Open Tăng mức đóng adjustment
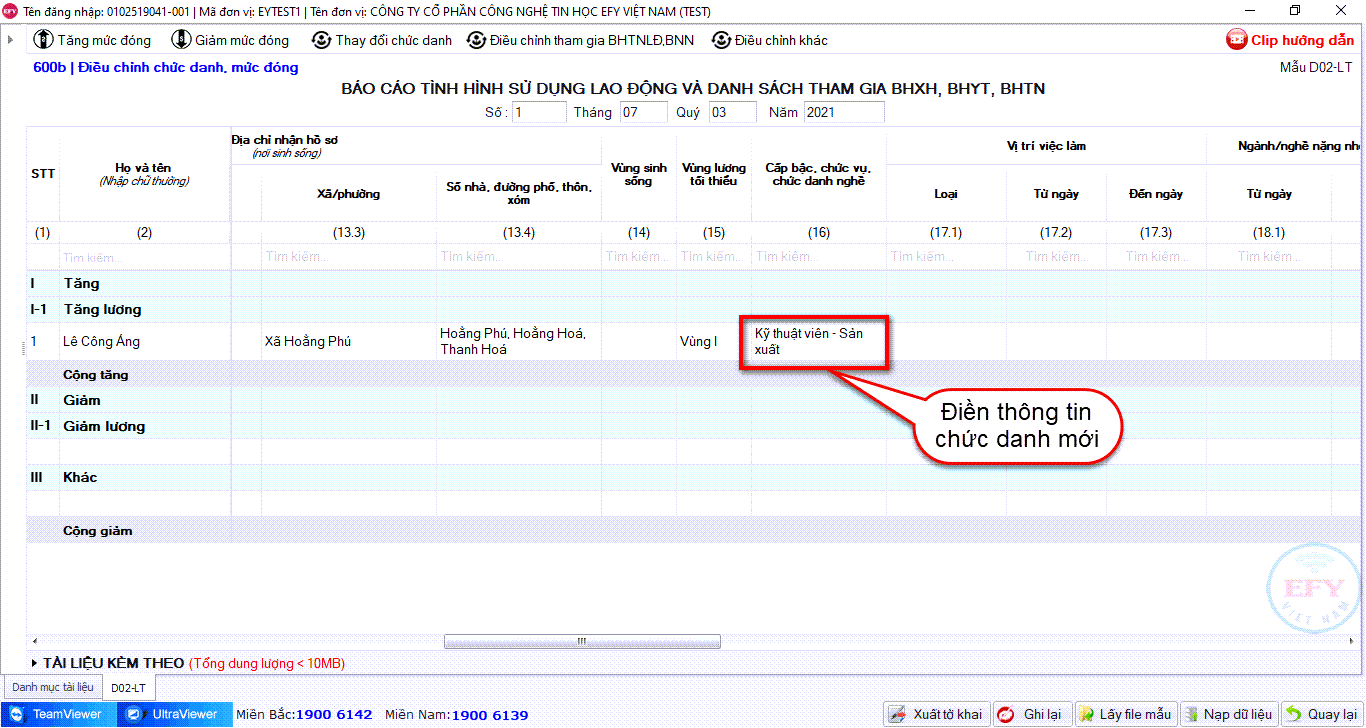The width and height of the screenshot is (1366, 728). coord(92,40)
